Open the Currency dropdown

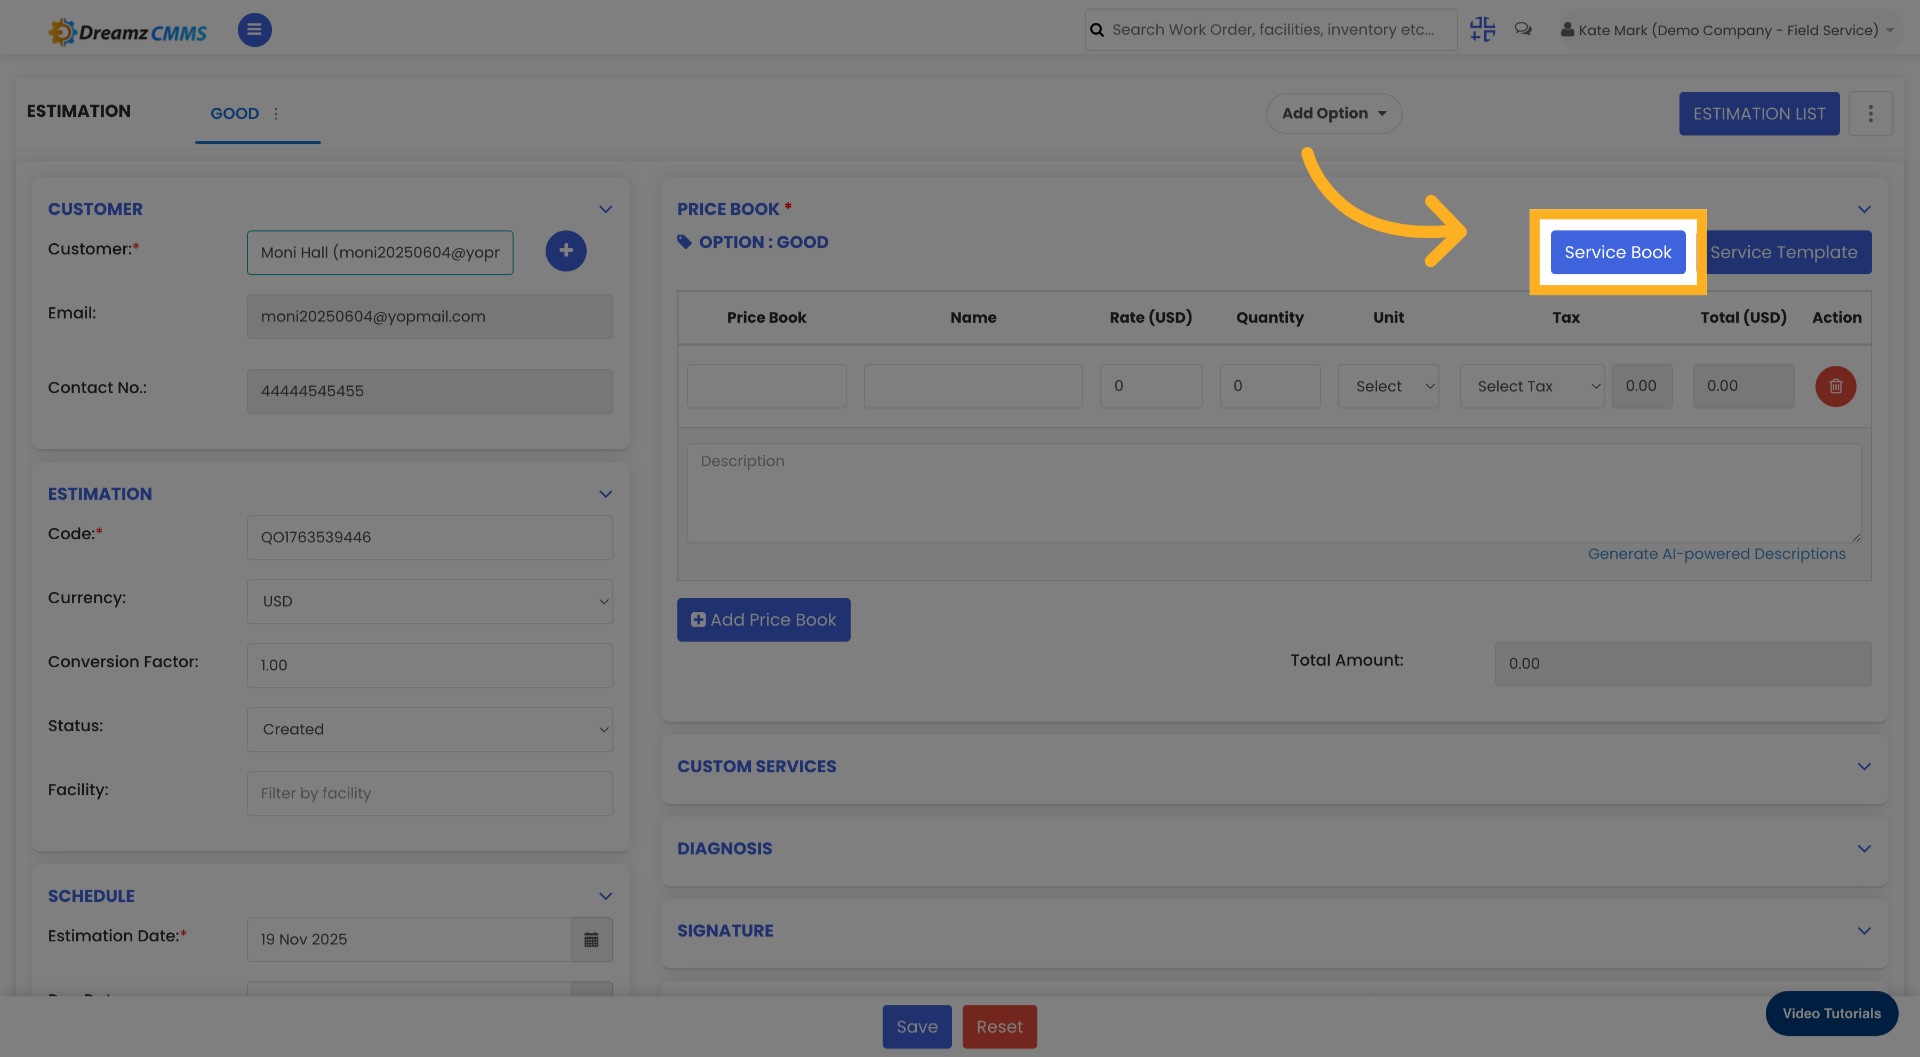430,601
